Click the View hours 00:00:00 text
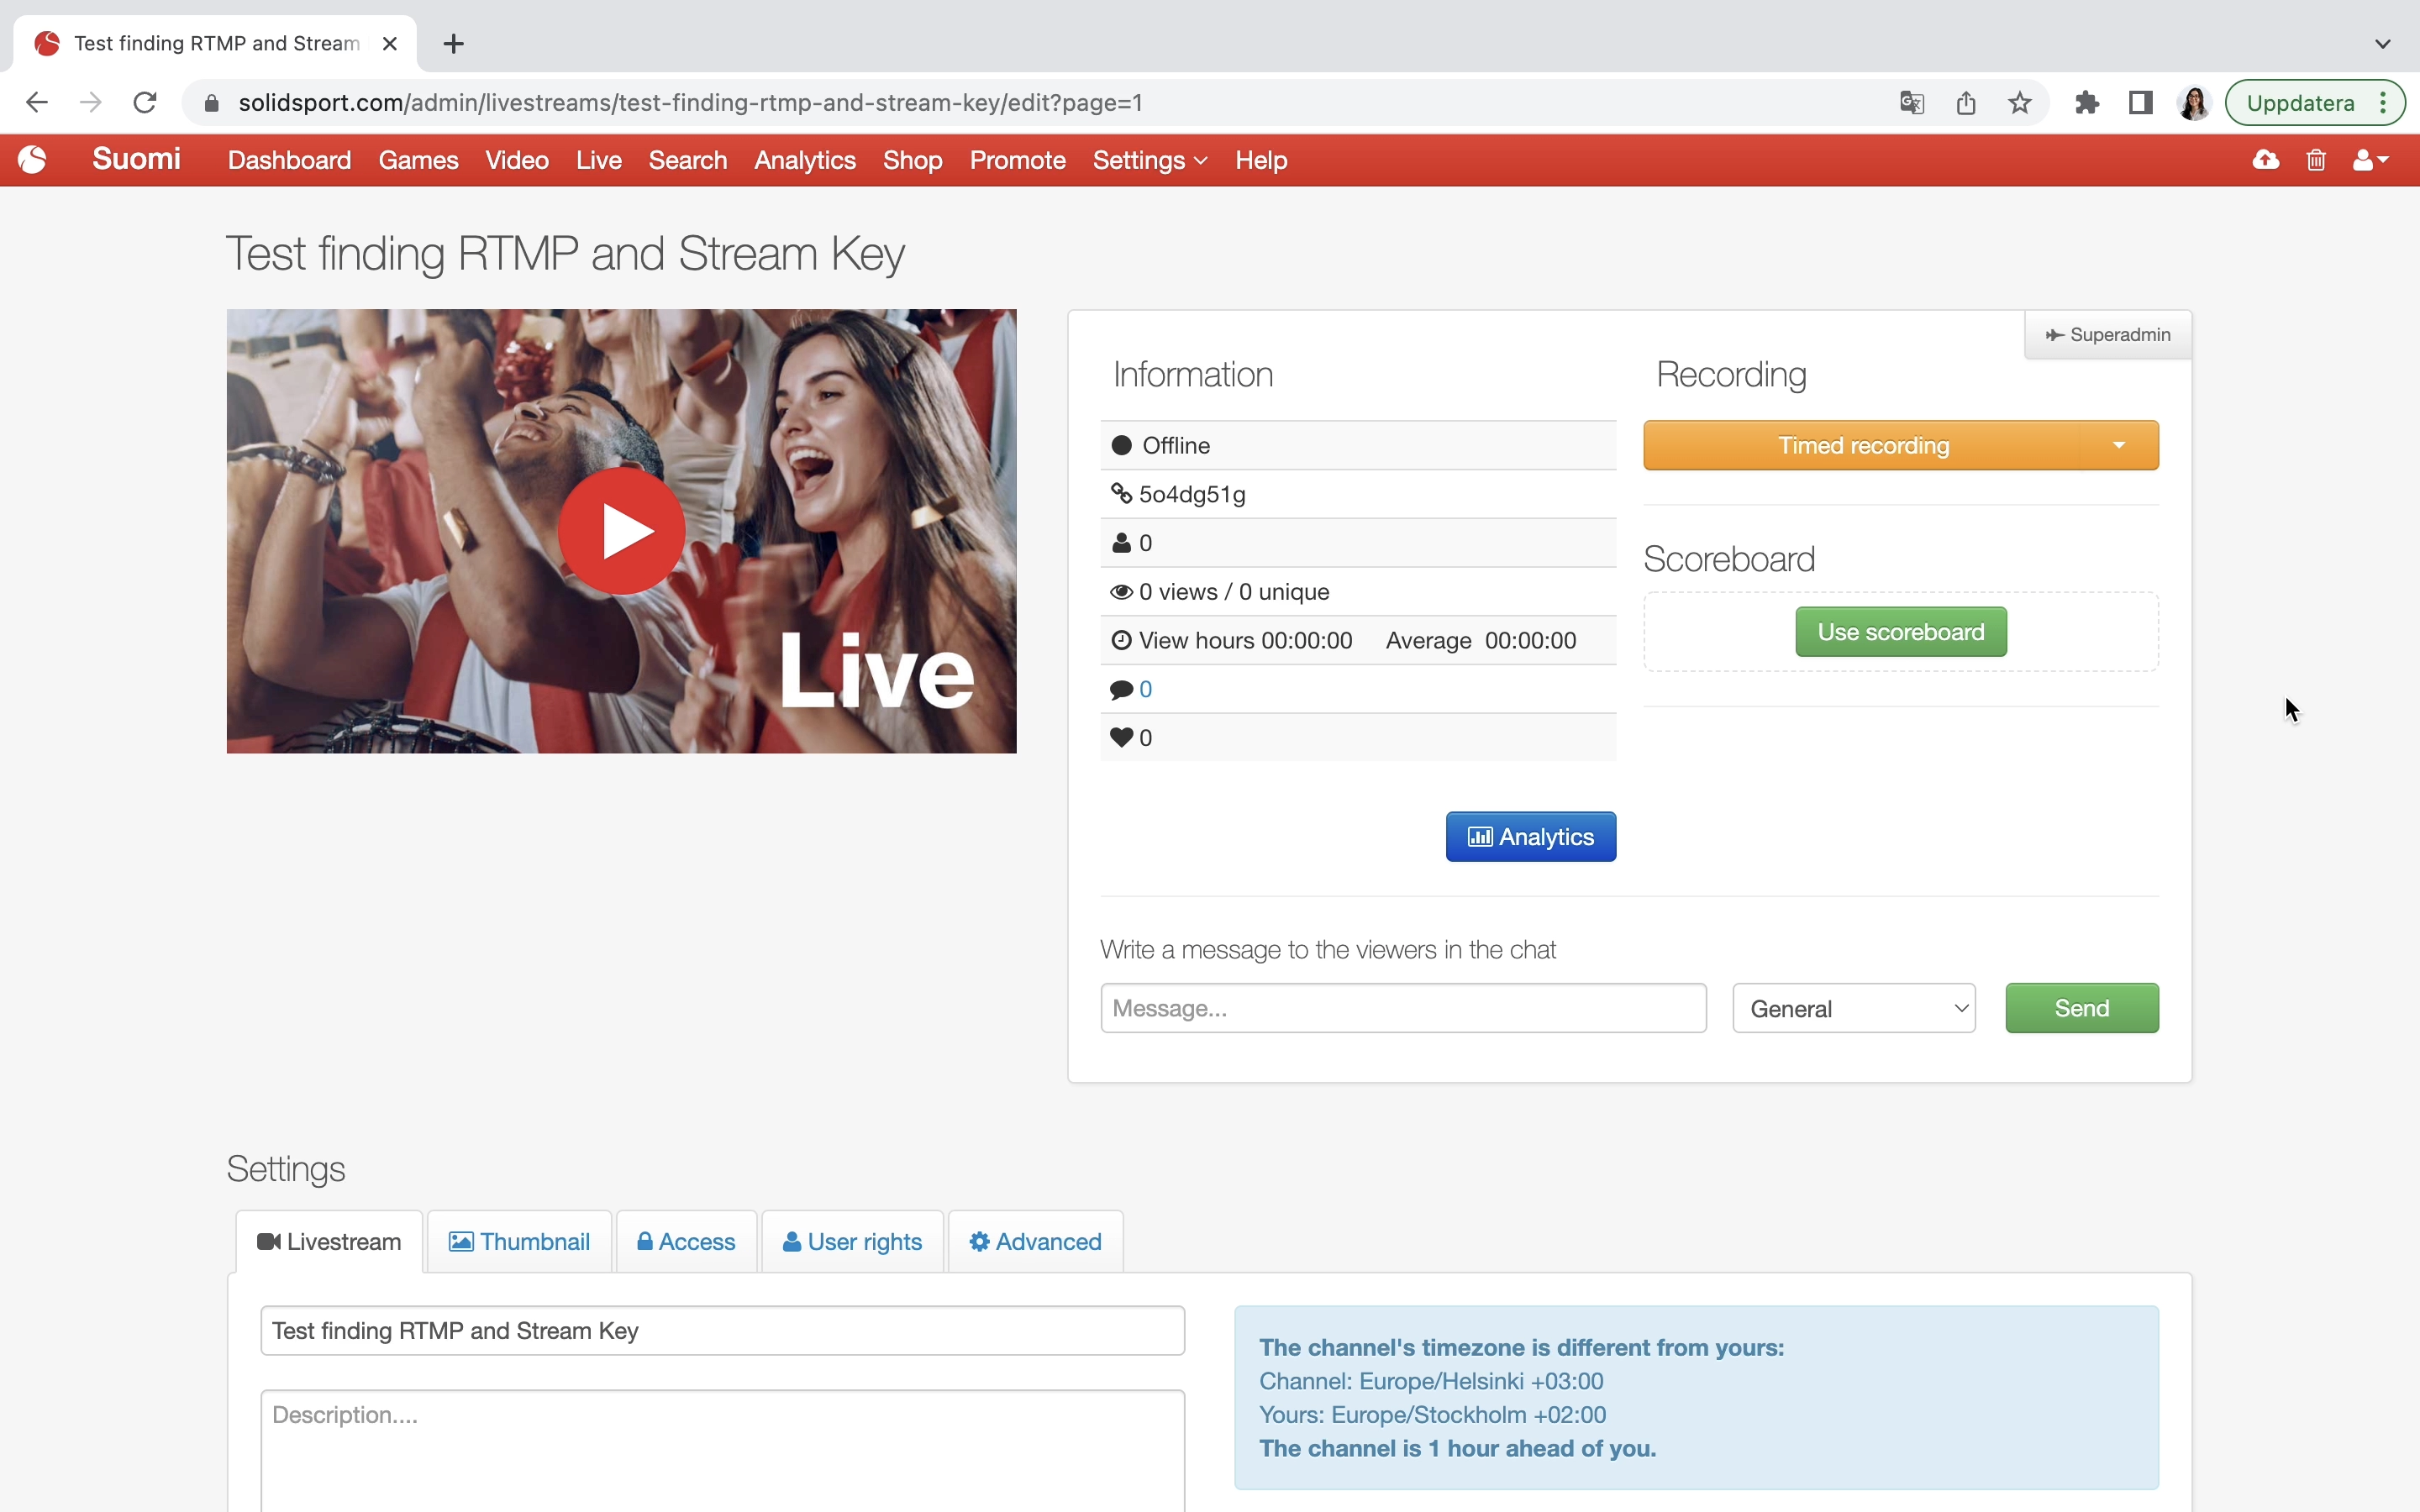The height and width of the screenshot is (1512, 2420). tap(1246, 641)
